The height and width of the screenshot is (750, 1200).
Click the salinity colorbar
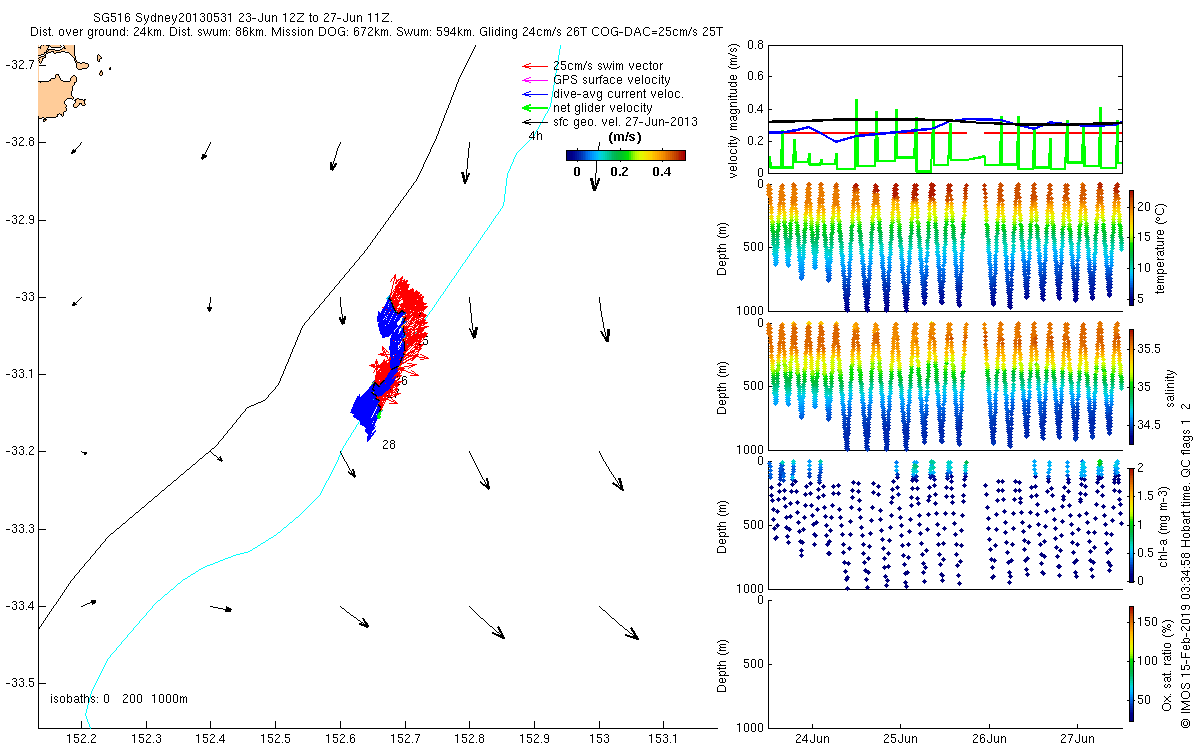point(1131,386)
